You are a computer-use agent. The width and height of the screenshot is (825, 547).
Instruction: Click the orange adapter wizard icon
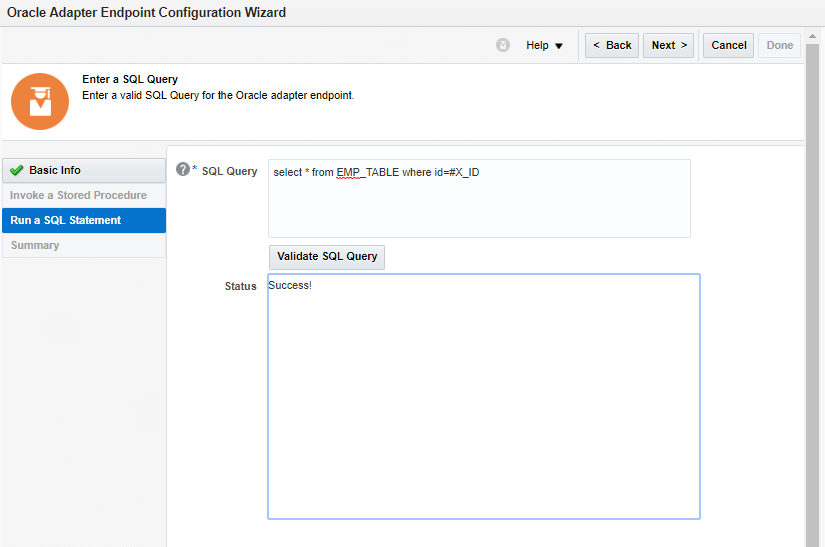[40, 102]
